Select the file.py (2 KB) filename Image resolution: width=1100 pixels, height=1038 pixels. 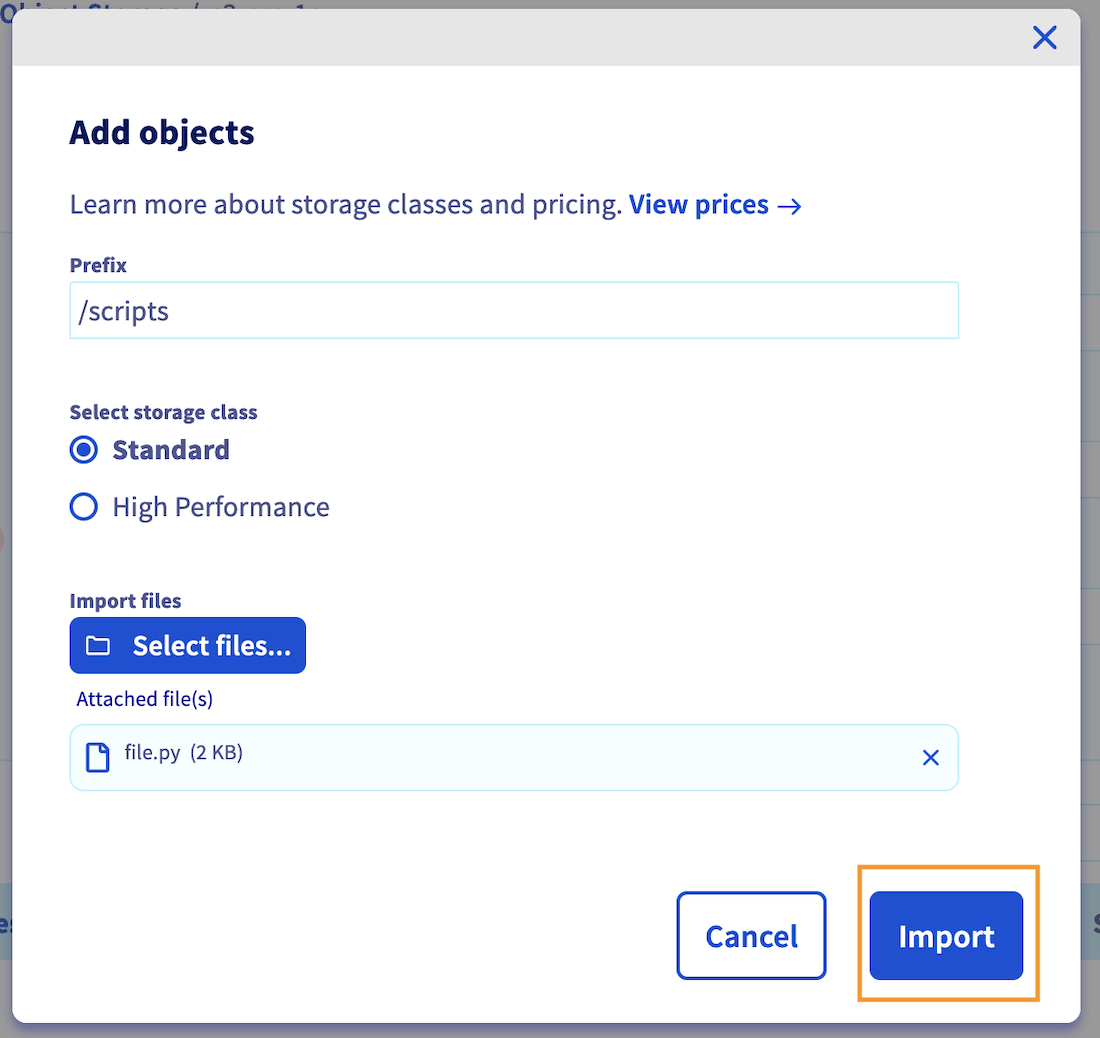(x=183, y=753)
